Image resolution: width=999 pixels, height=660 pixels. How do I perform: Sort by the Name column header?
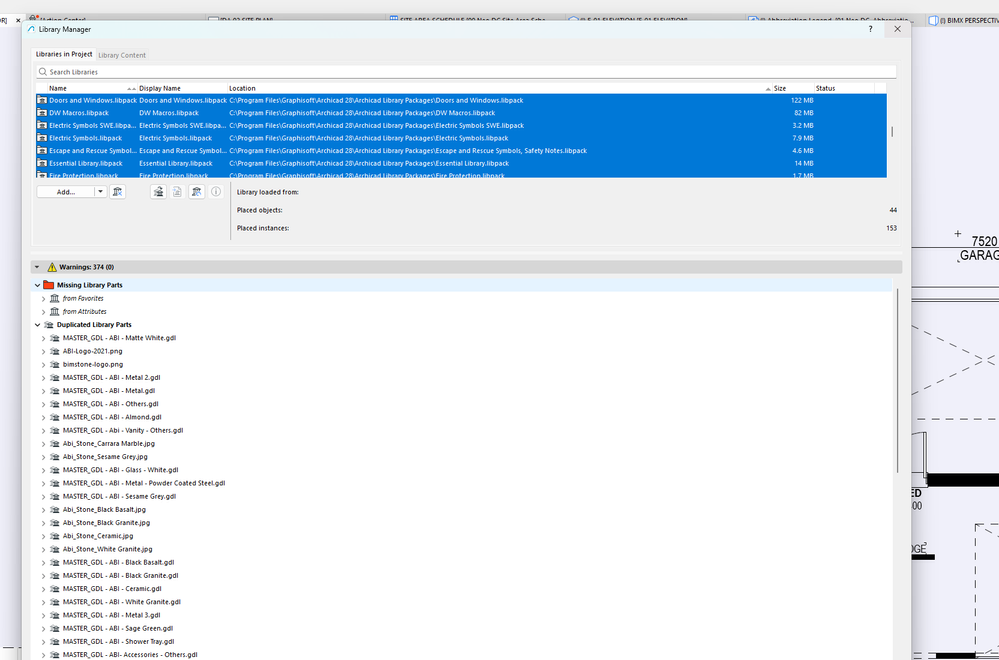pos(93,89)
